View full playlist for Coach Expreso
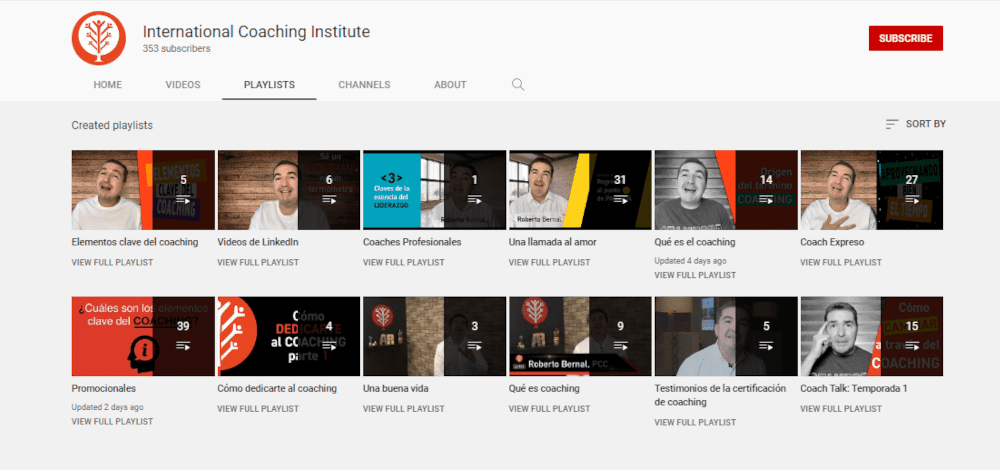 click(x=841, y=262)
